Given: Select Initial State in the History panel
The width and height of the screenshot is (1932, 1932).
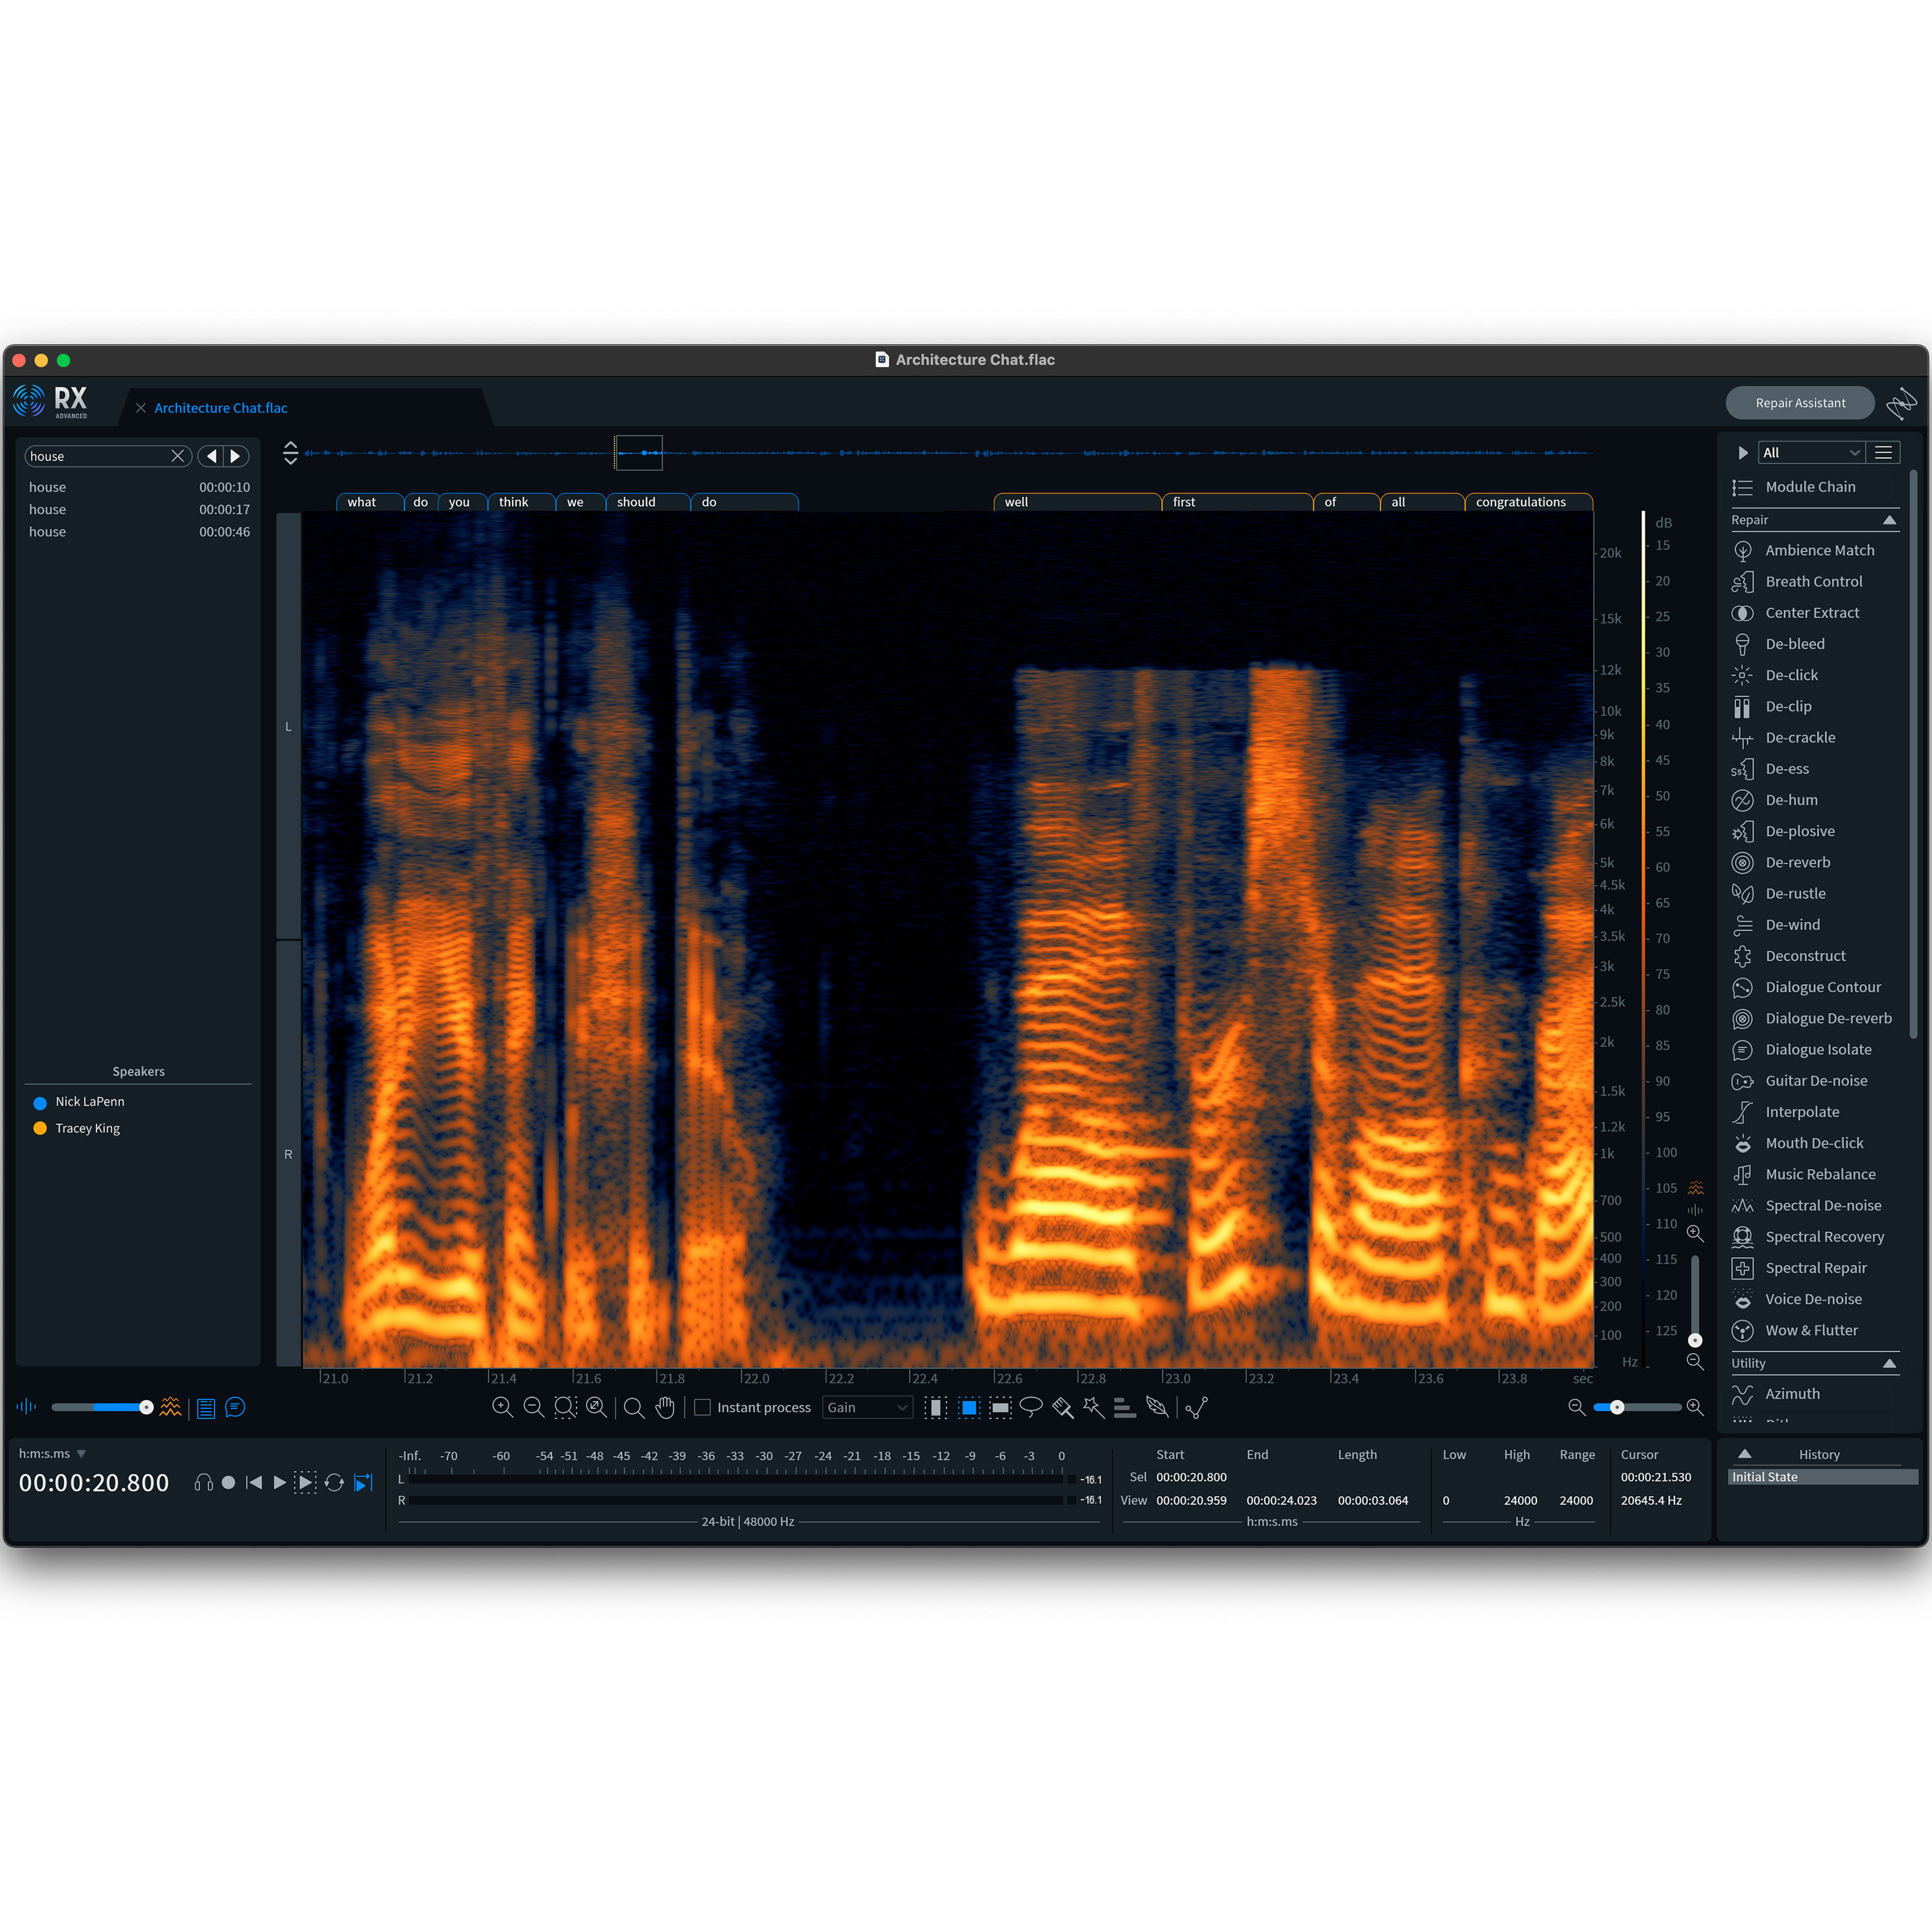Looking at the screenshot, I should click(x=1820, y=1476).
